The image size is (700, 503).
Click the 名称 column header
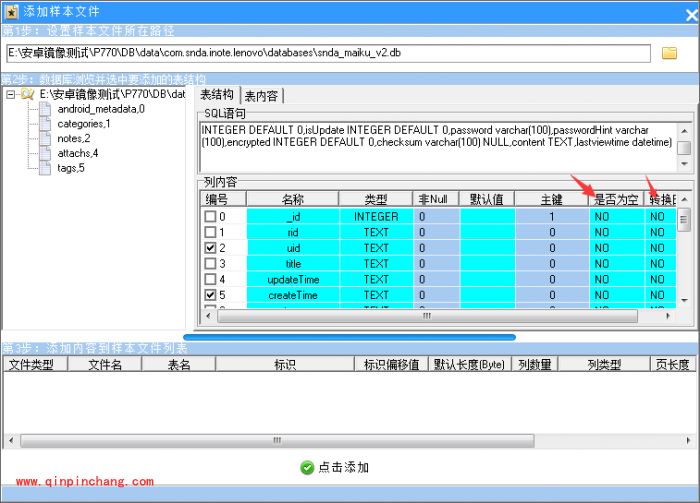point(293,199)
